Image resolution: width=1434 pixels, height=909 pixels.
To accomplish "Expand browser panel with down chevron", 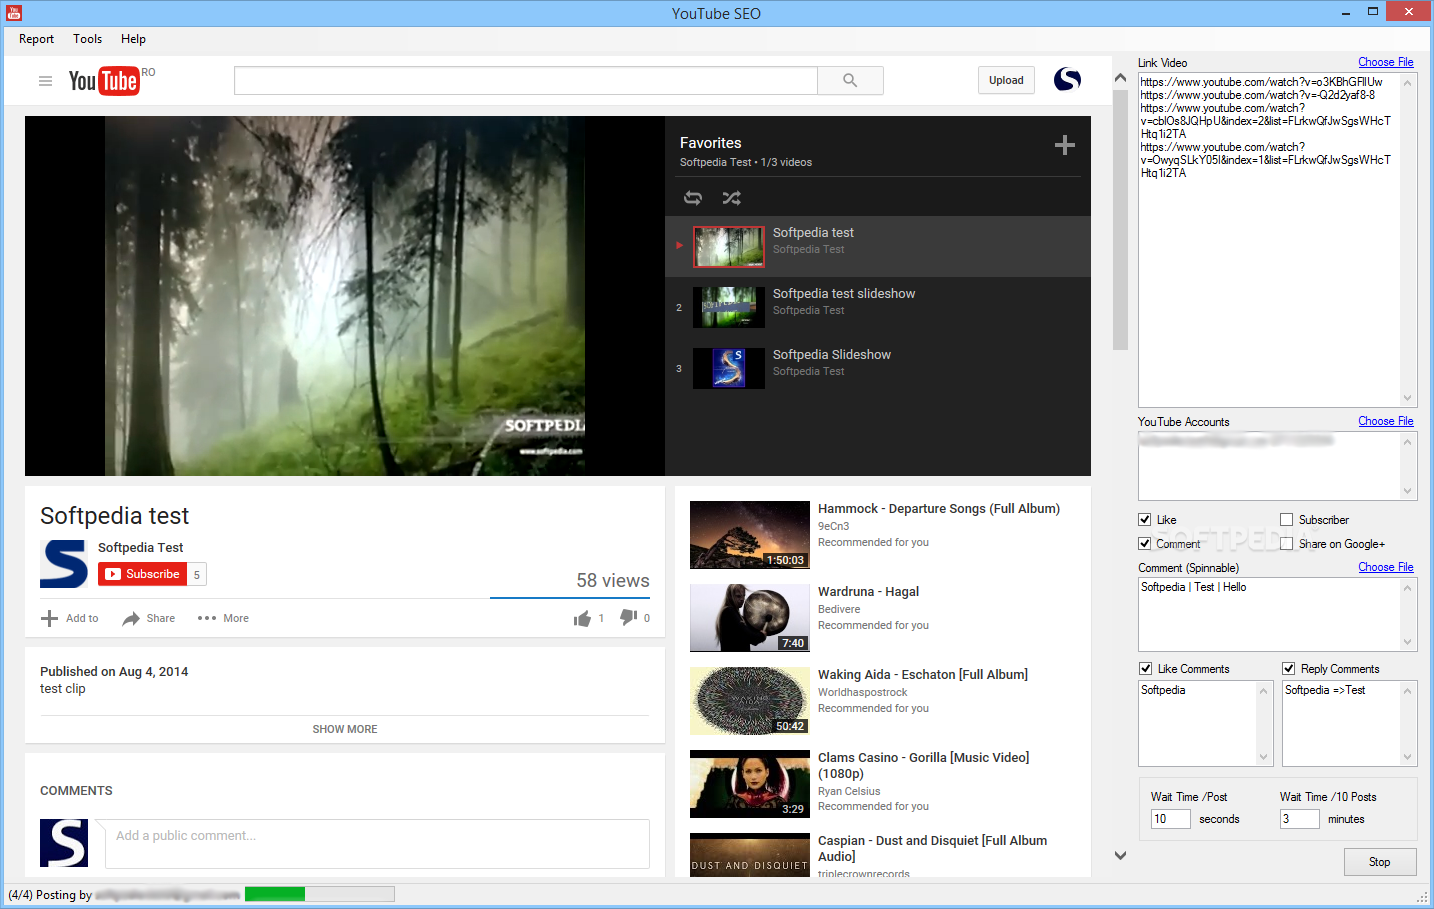I will (1120, 856).
